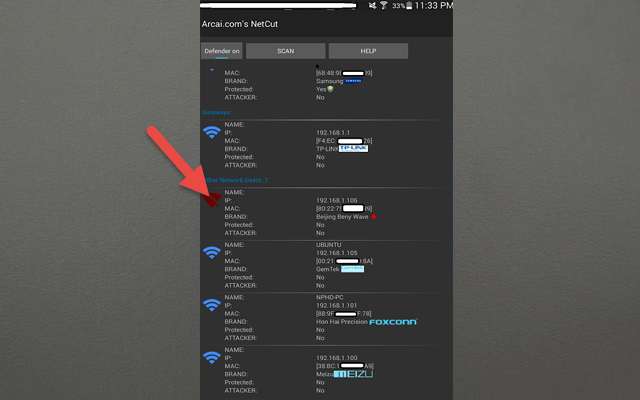Tap the Wi-Fi icon for device 192.168.1.100
Viewport: 640px width, 400px height.
tap(212, 358)
